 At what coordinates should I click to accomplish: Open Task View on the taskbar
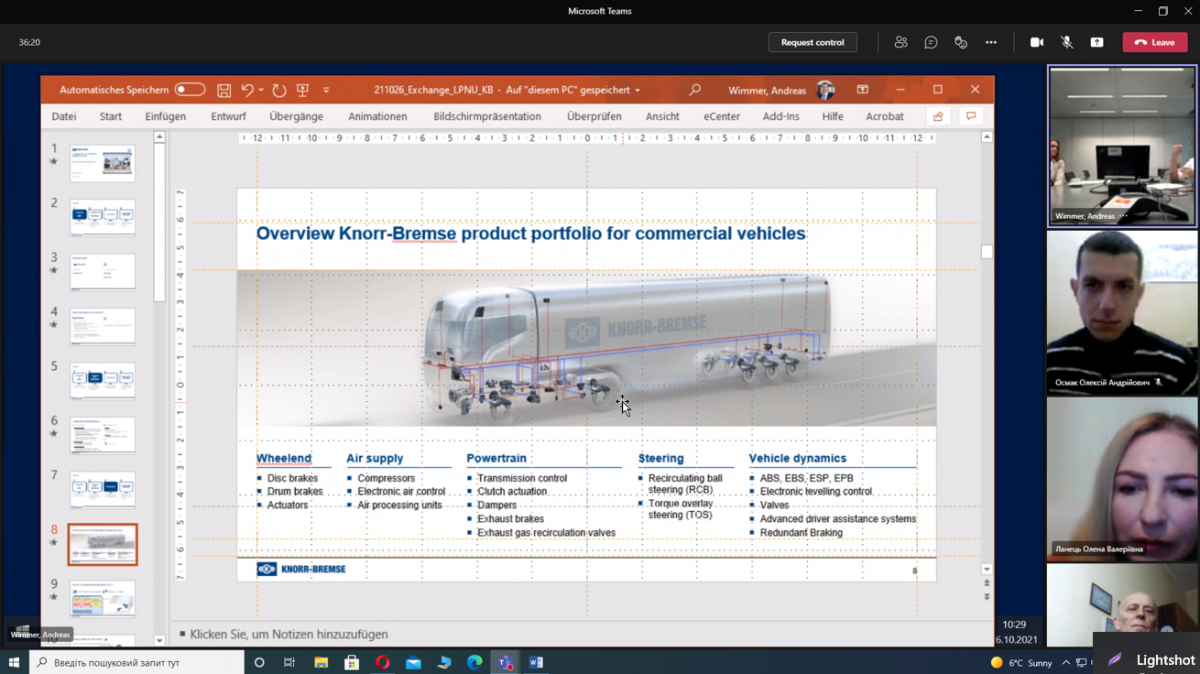[289, 662]
